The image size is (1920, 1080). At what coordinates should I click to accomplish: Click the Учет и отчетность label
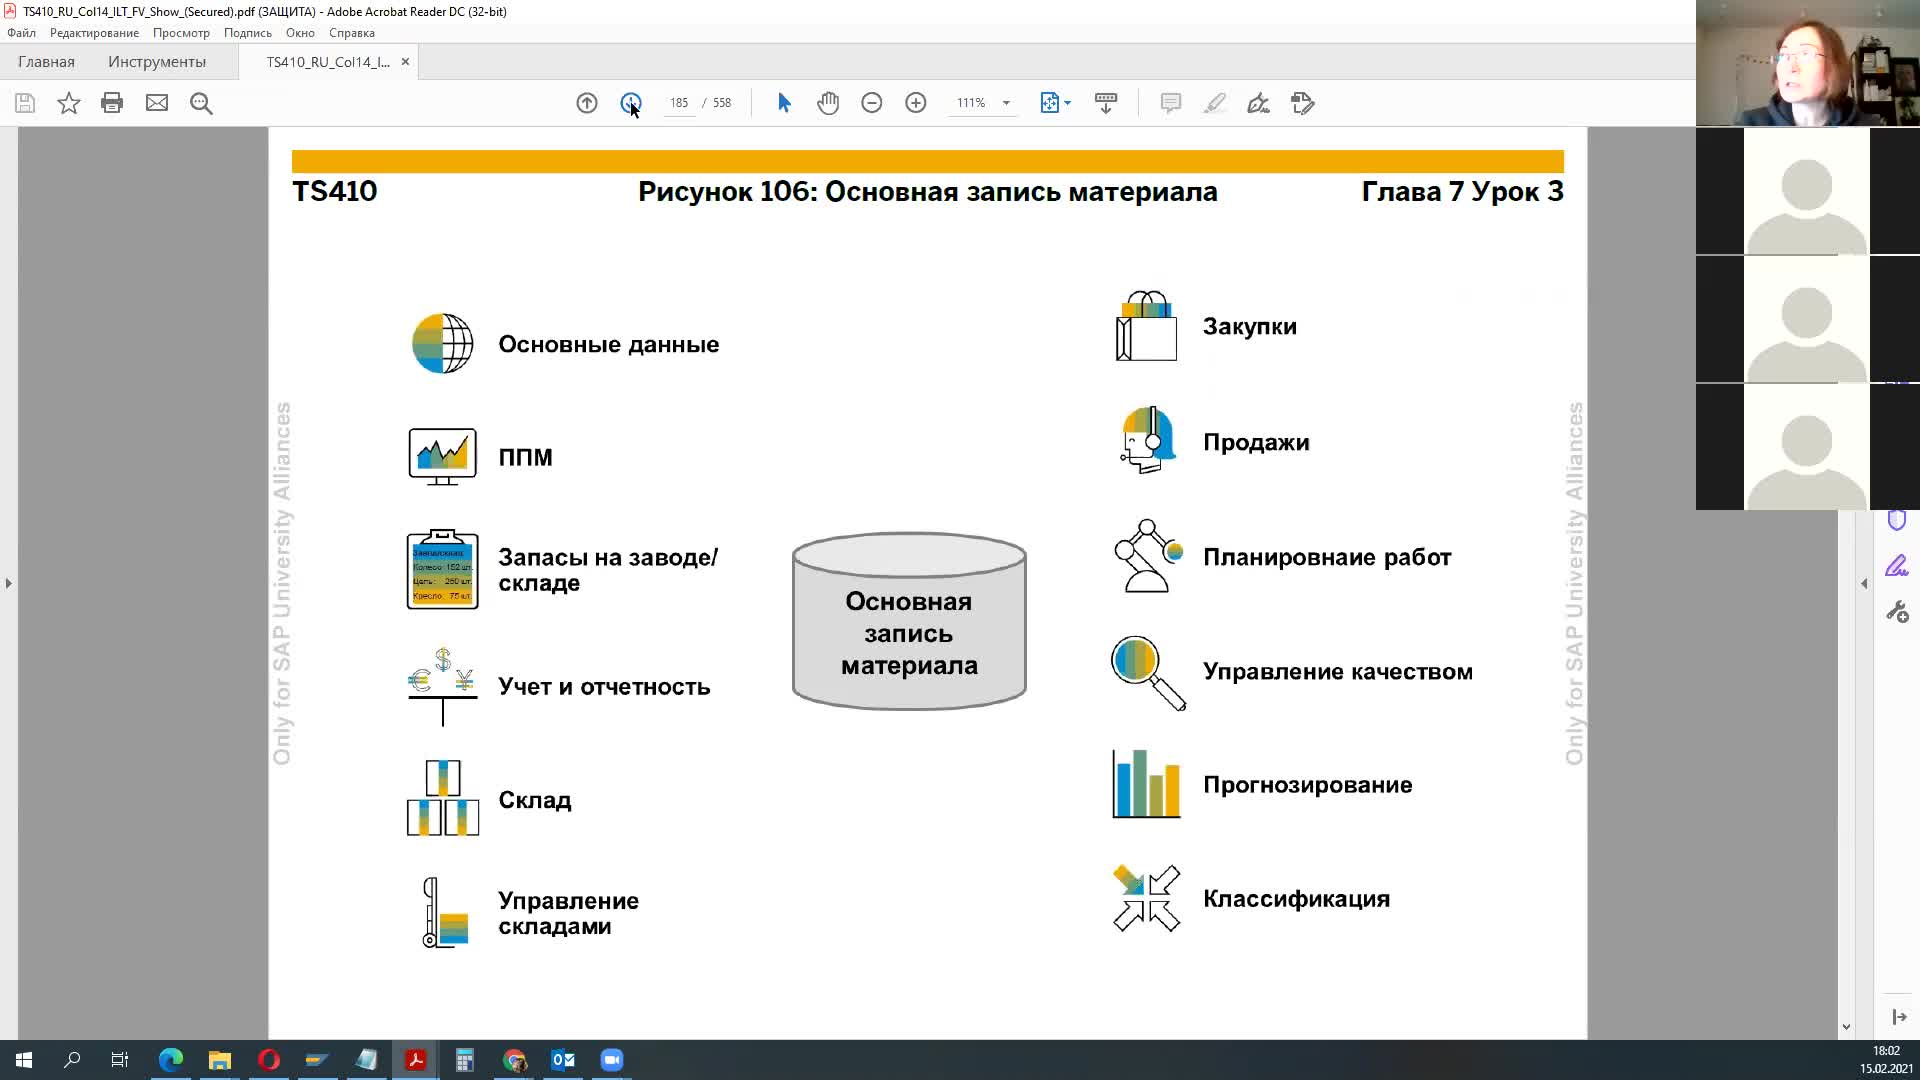[x=604, y=687]
